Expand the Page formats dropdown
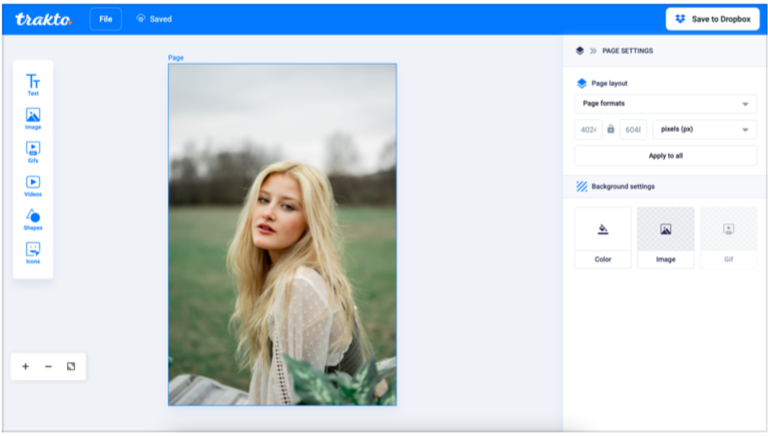768x436 pixels. (x=665, y=104)
